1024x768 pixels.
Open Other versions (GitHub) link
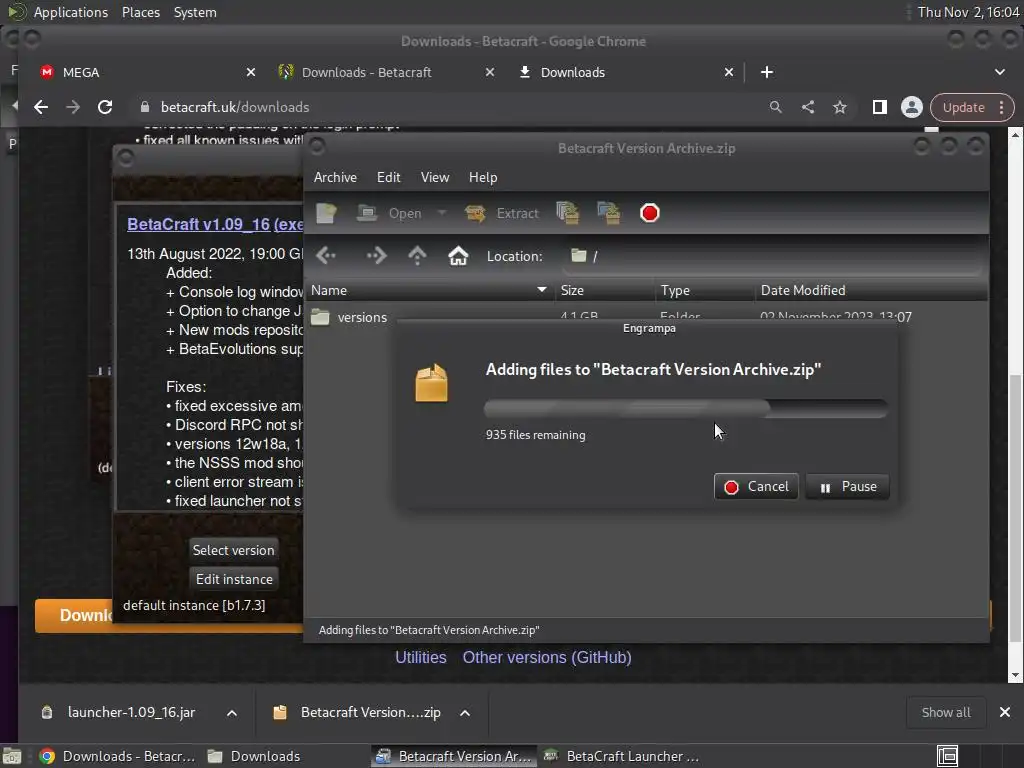point(547,658)
